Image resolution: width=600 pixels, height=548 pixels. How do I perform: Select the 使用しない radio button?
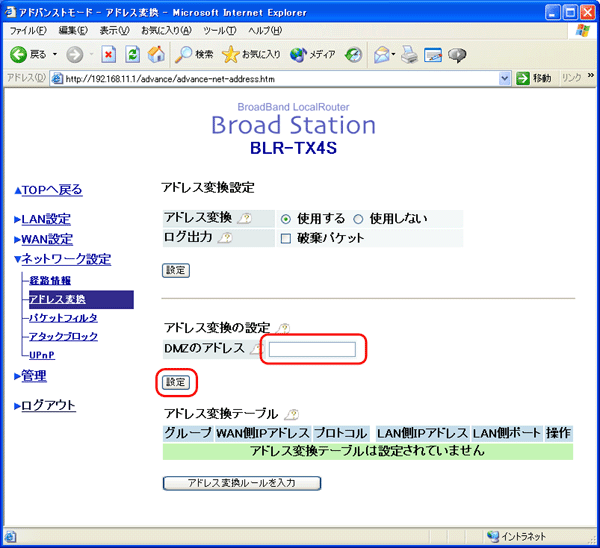pos(358,219)
